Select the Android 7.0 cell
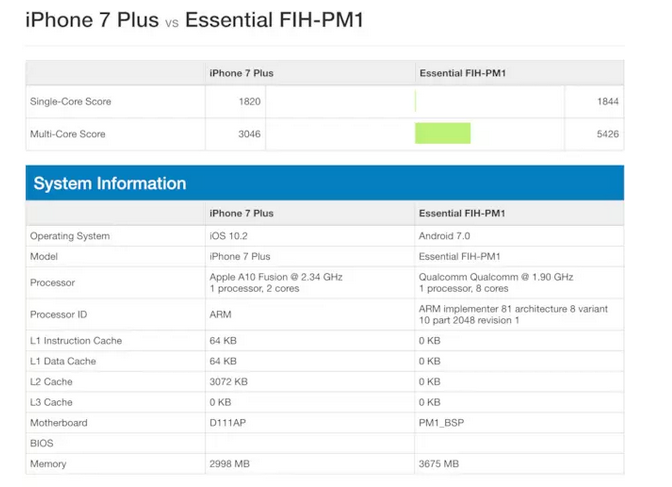Viewport: 672px width, 487px height. coord(444,236)
